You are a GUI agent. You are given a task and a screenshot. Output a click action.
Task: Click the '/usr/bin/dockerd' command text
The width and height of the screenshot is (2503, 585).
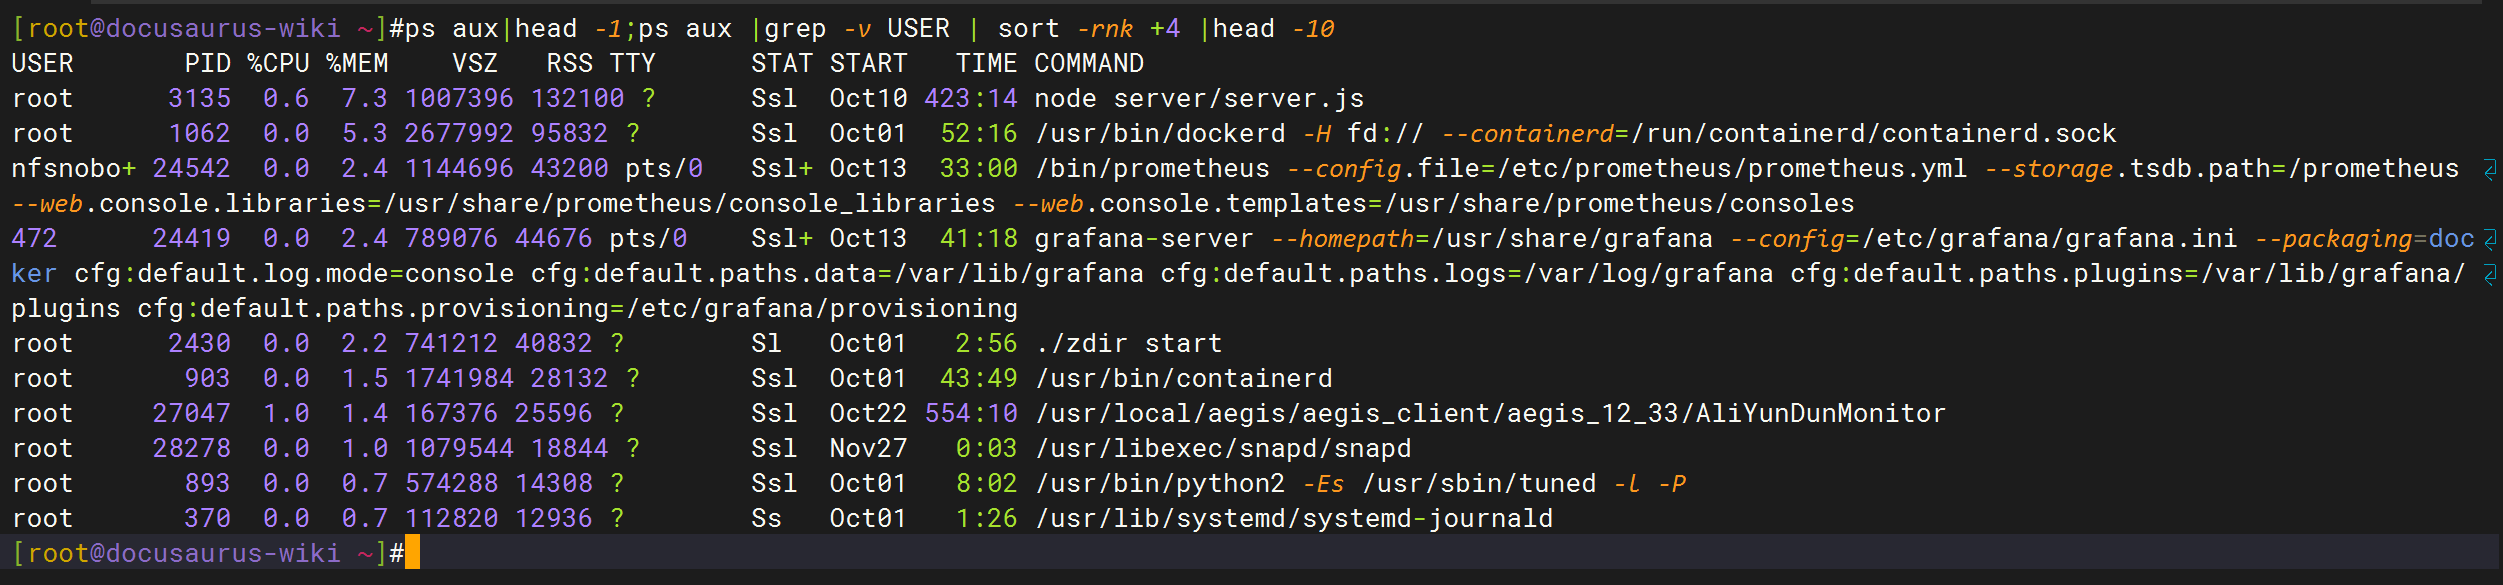click(1160, 134)
